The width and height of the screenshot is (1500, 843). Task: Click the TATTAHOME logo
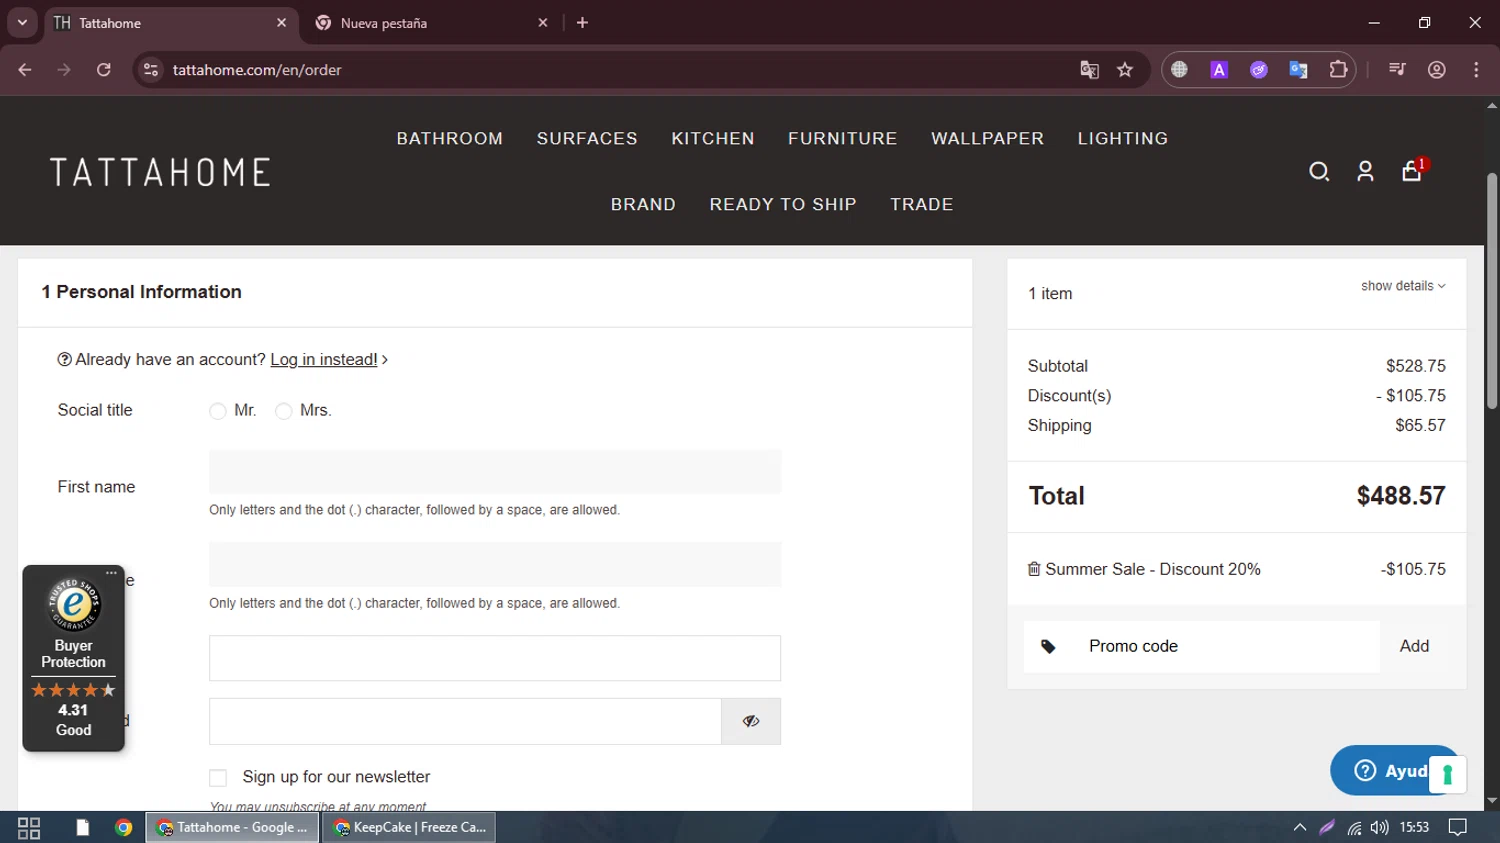coord(160,172)
